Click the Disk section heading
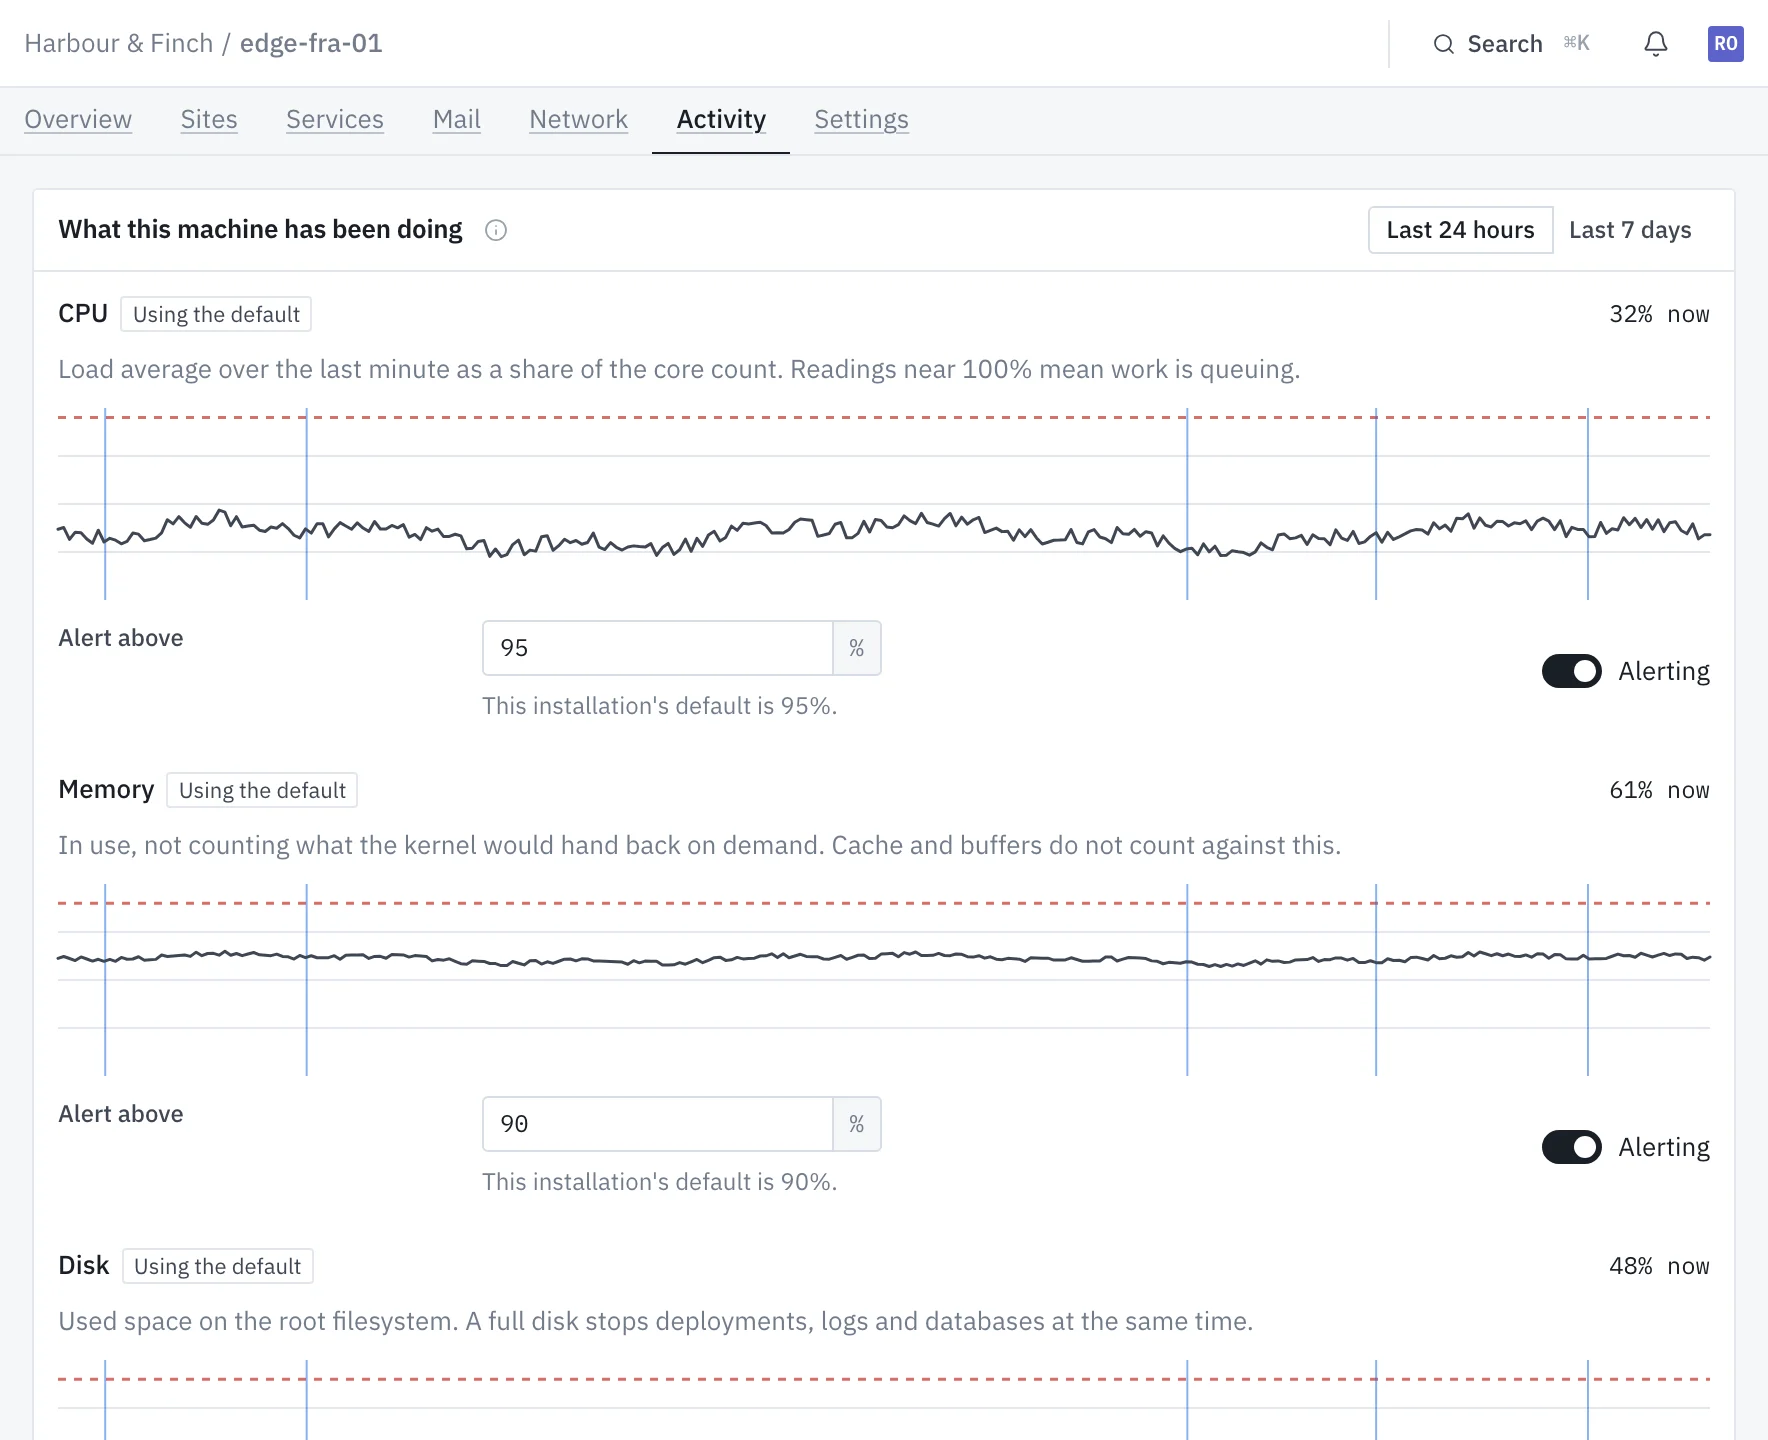1768x1440 pixels. coord(84,1266)
